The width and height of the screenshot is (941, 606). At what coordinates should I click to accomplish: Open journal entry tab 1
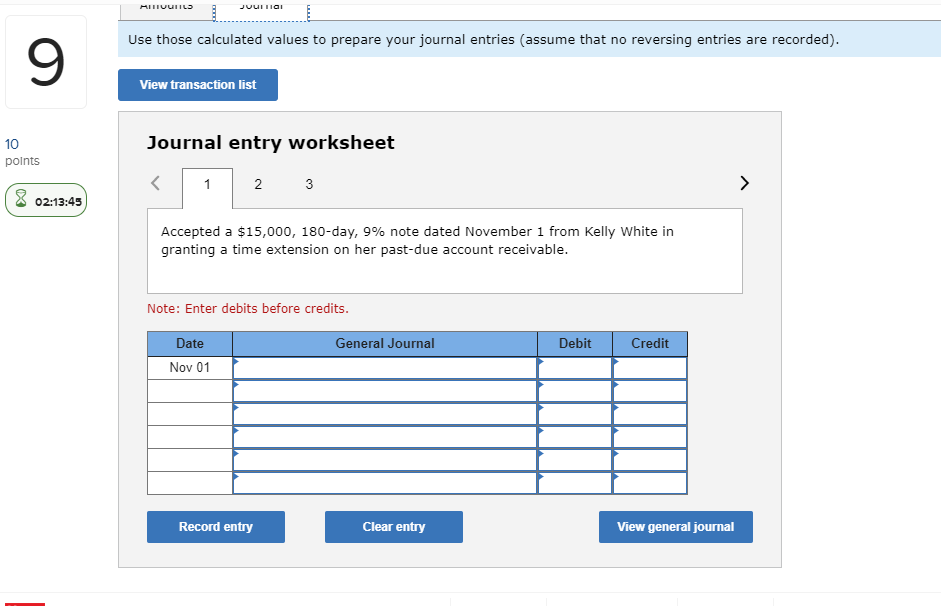[207, 184]
